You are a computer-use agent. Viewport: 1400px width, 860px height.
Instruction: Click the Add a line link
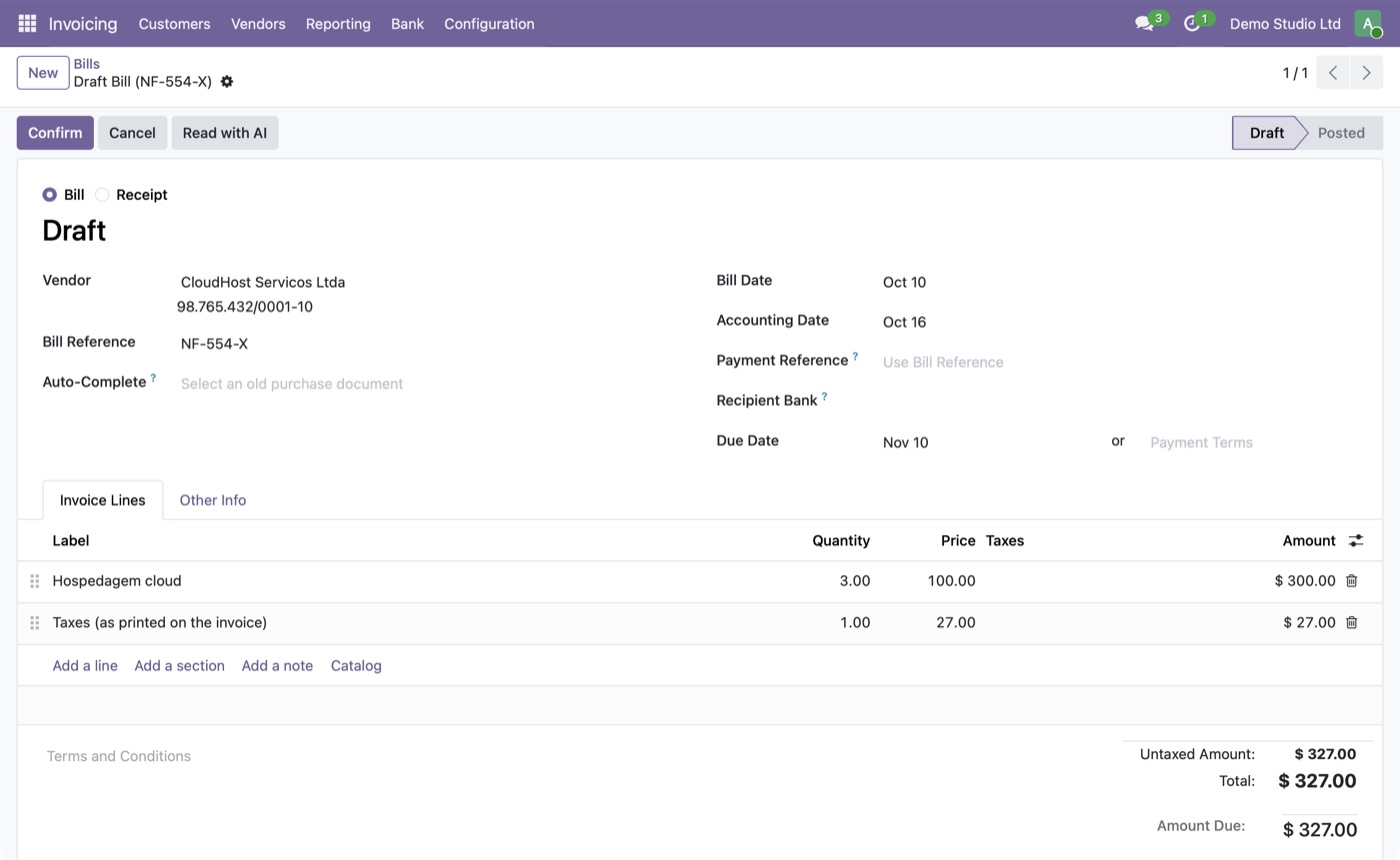tap(85, 666)
